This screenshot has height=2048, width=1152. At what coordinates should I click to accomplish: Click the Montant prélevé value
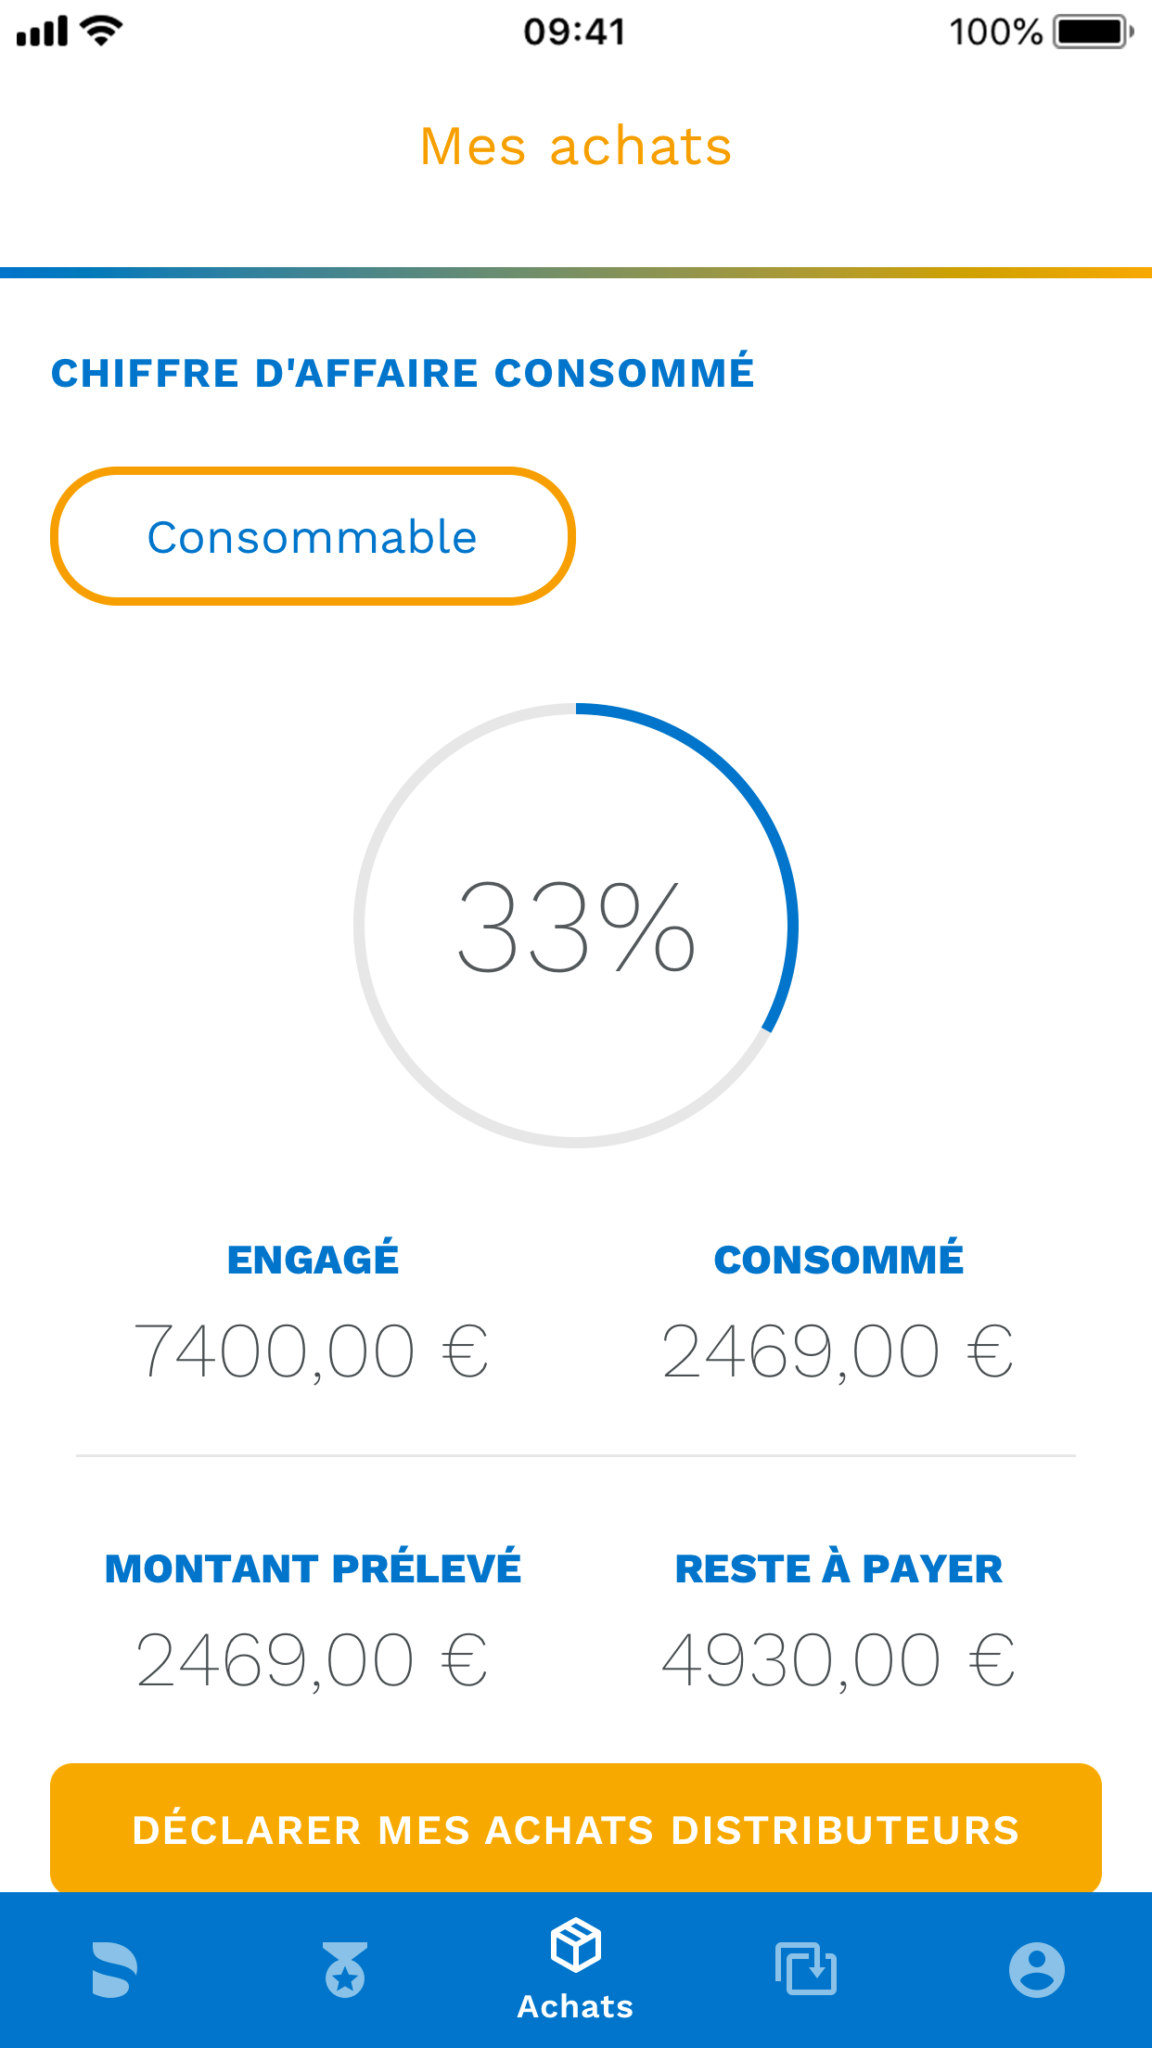312,1660
